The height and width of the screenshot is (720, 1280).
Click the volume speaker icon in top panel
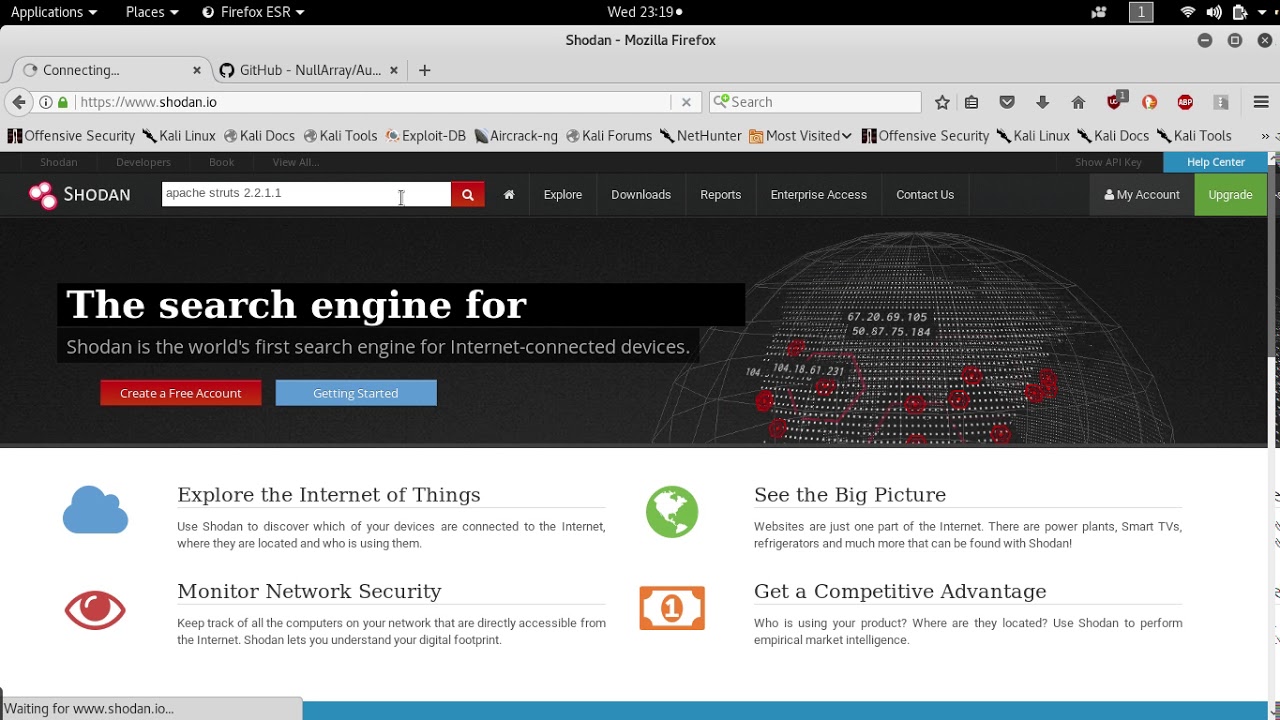[x=1213, y=12]
